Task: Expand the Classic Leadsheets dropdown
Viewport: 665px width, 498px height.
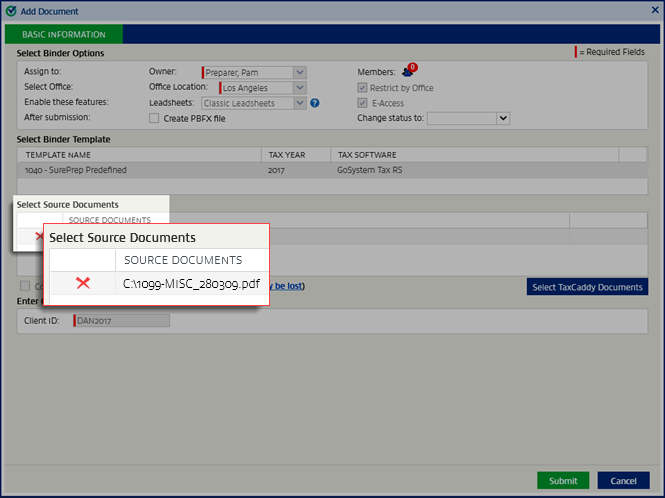Action: (x=299, y=103)
